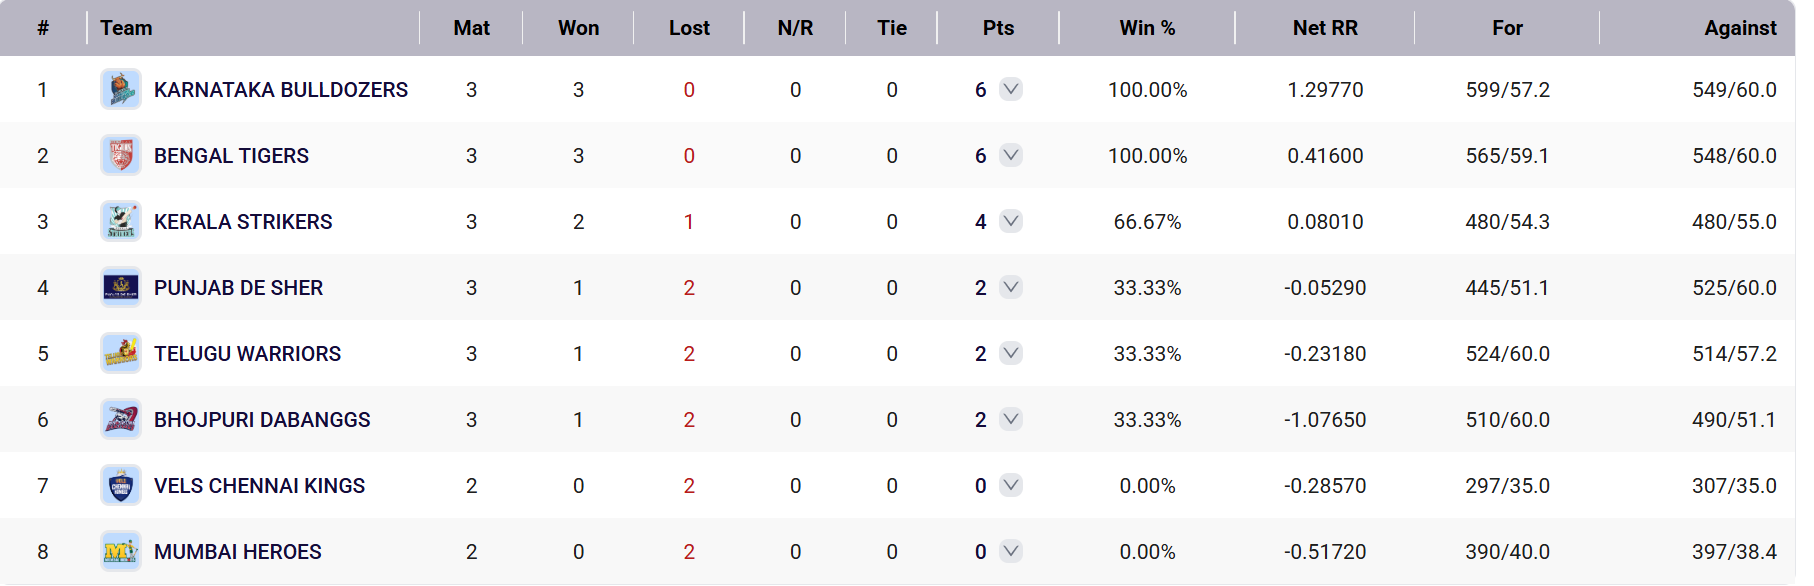
Task: Open the VELS CHENNAI KINGS team link
Action: 260,486
